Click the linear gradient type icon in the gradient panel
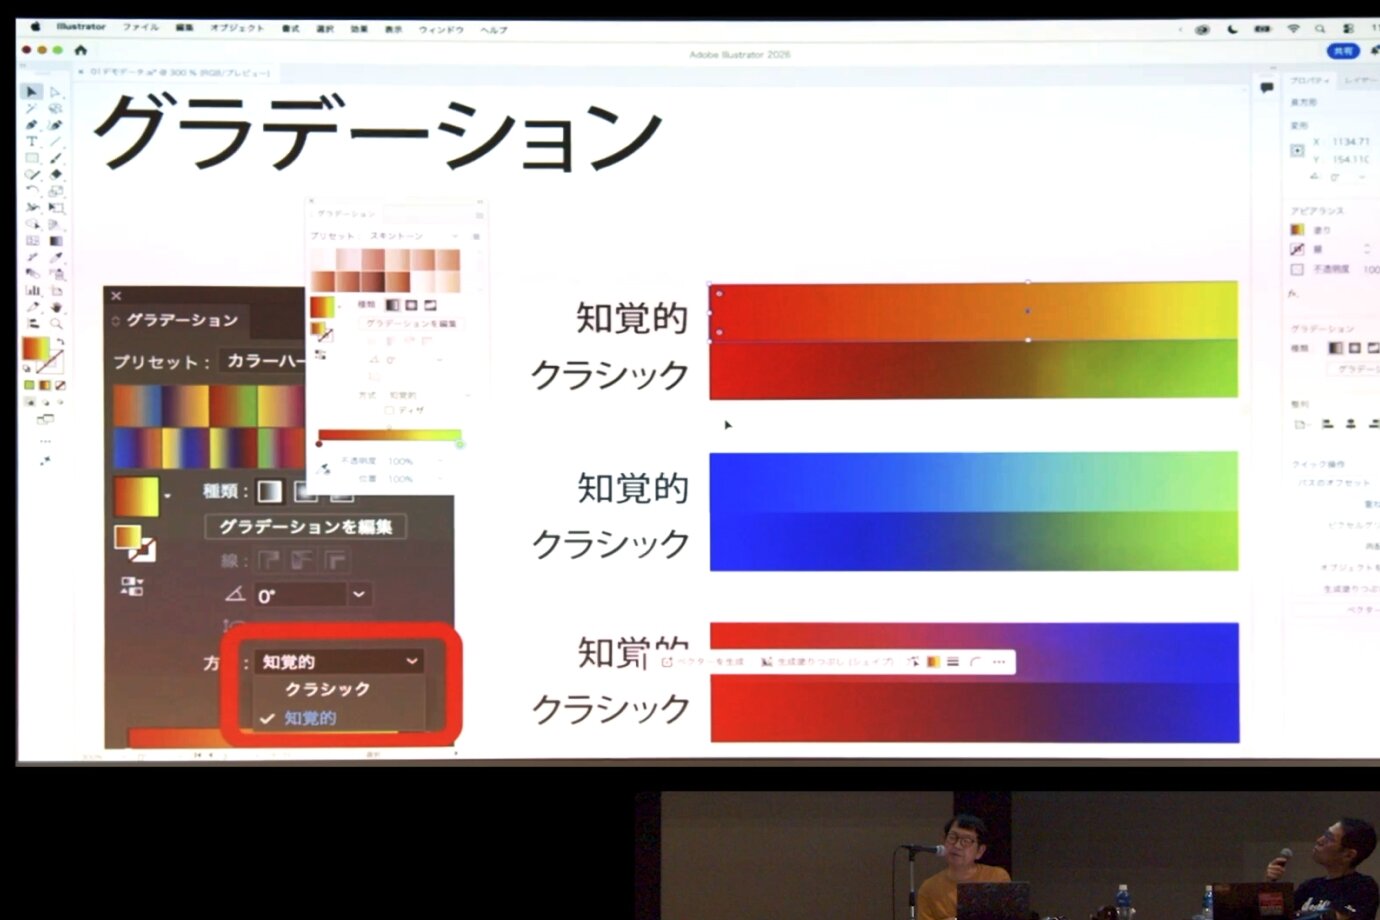This screenshot has height=920, width=1380. [x=270, y=491]
